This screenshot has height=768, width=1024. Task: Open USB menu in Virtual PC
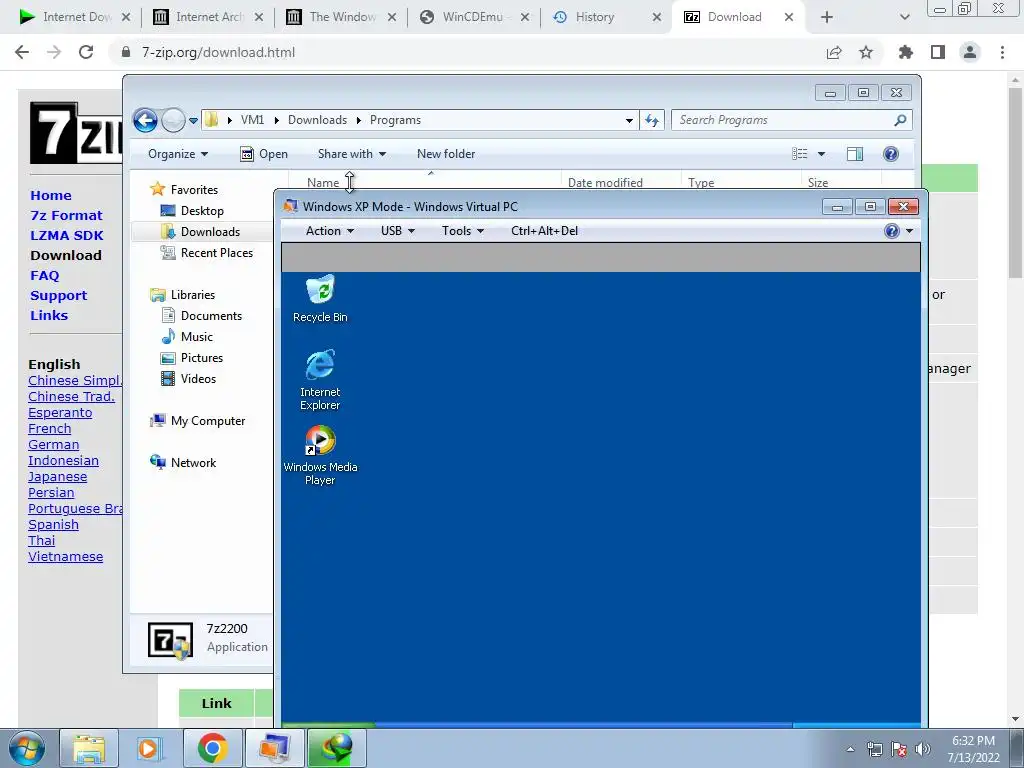click(398, 231)
